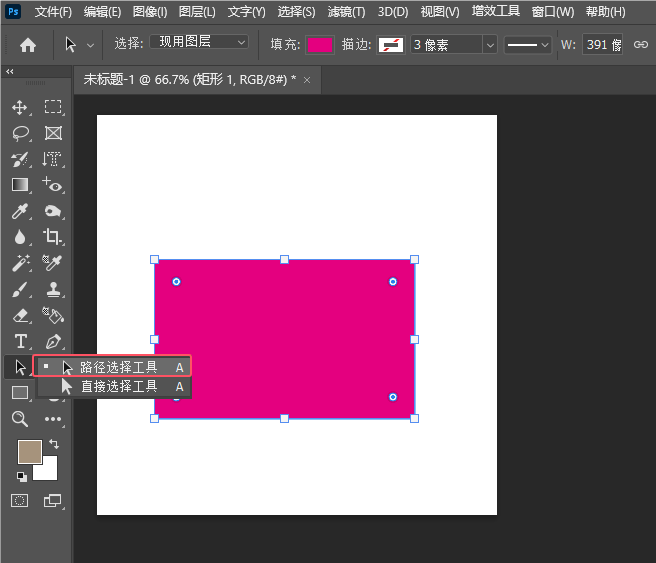This screenshot has height=563, width=656.
Task: Open the 编辑(E) menu
Action: click(x=102, y=12)
